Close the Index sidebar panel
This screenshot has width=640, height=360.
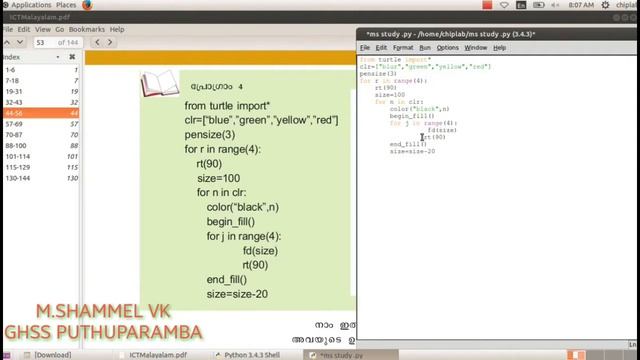[x=72, y=57]
